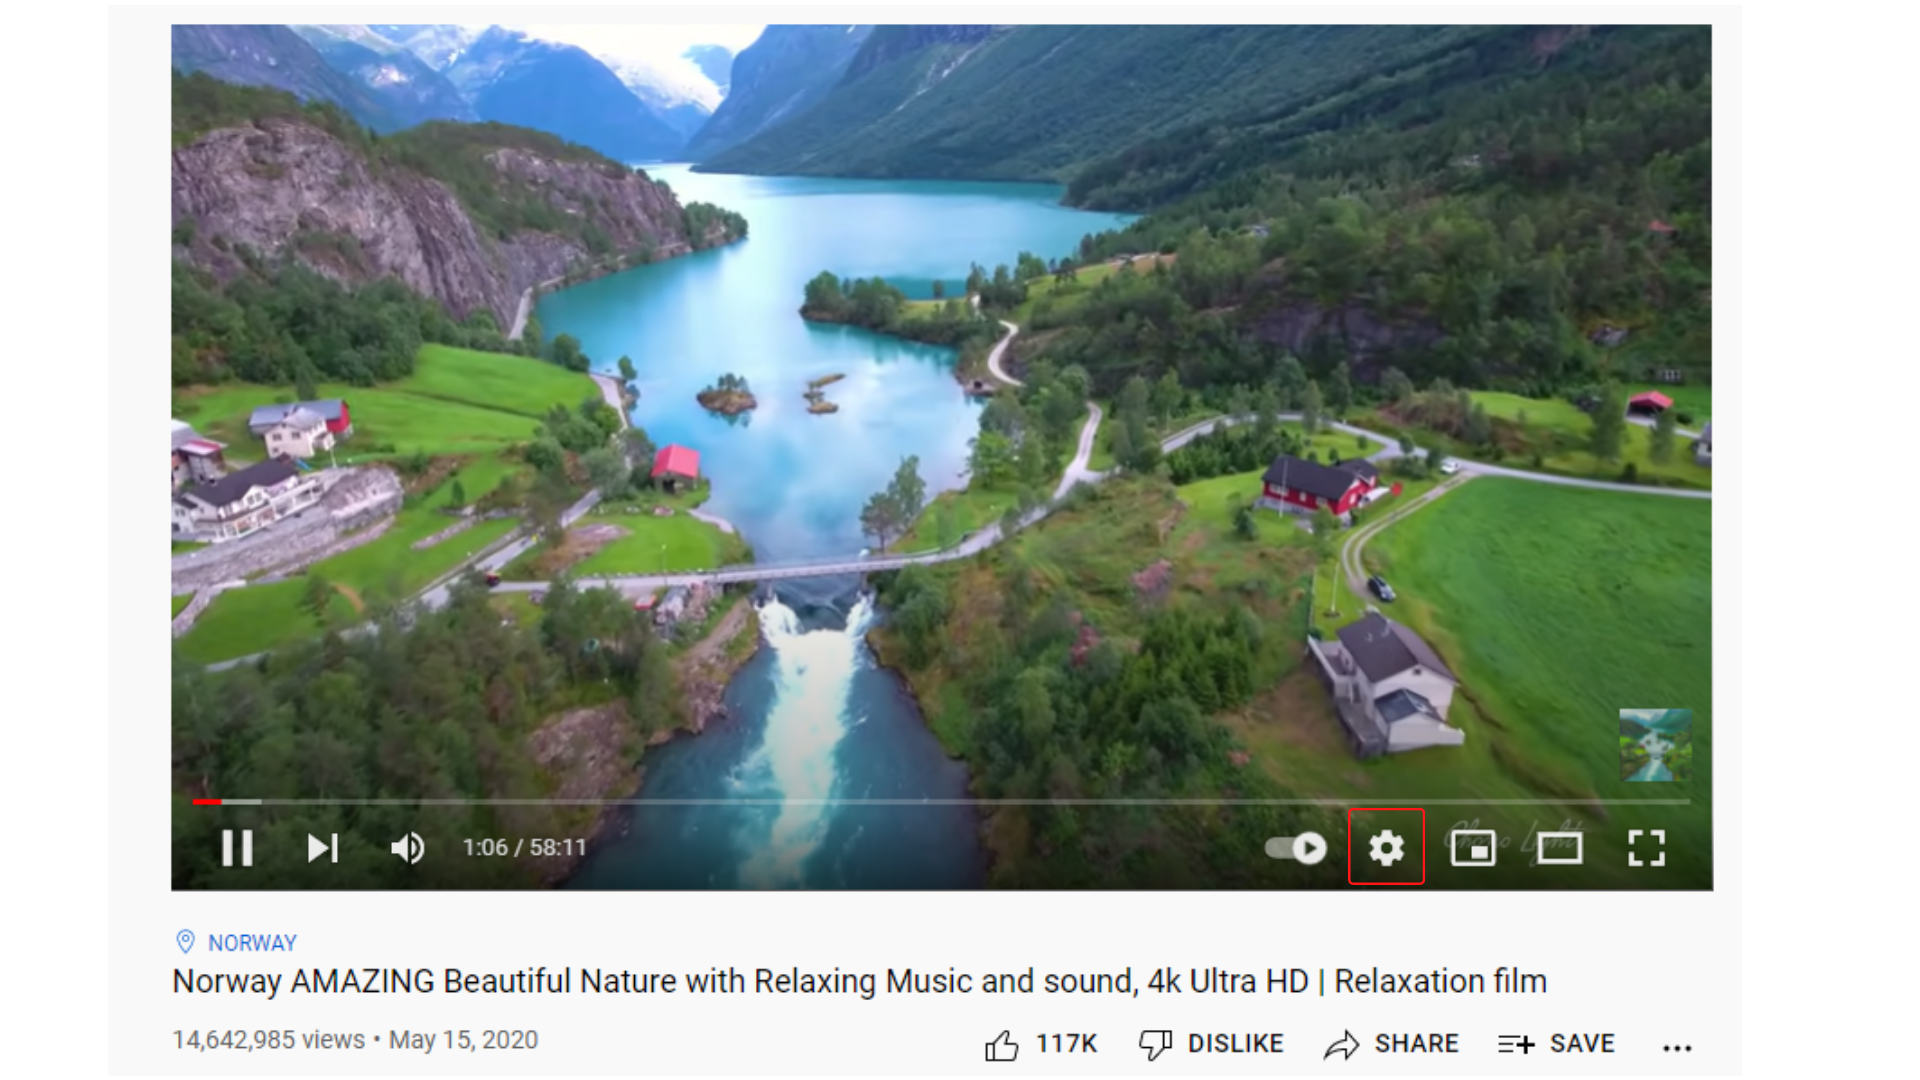Image resolution: width=1920 pixels, height=1080 pixels.
Task: Like the video with thumbs up
Action: click(x=1001, y=1045)
